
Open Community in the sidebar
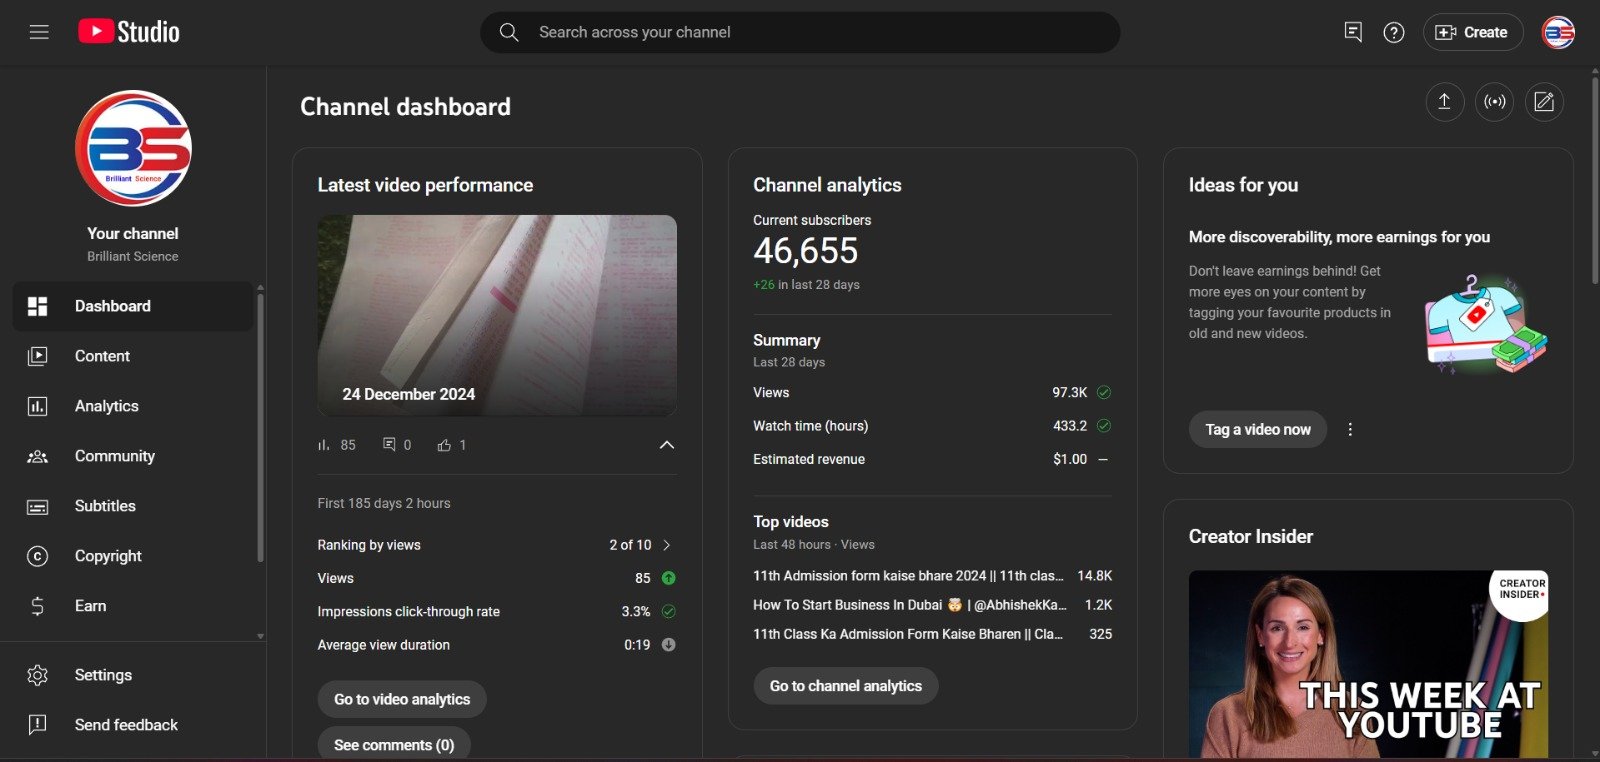click(133, 456)
